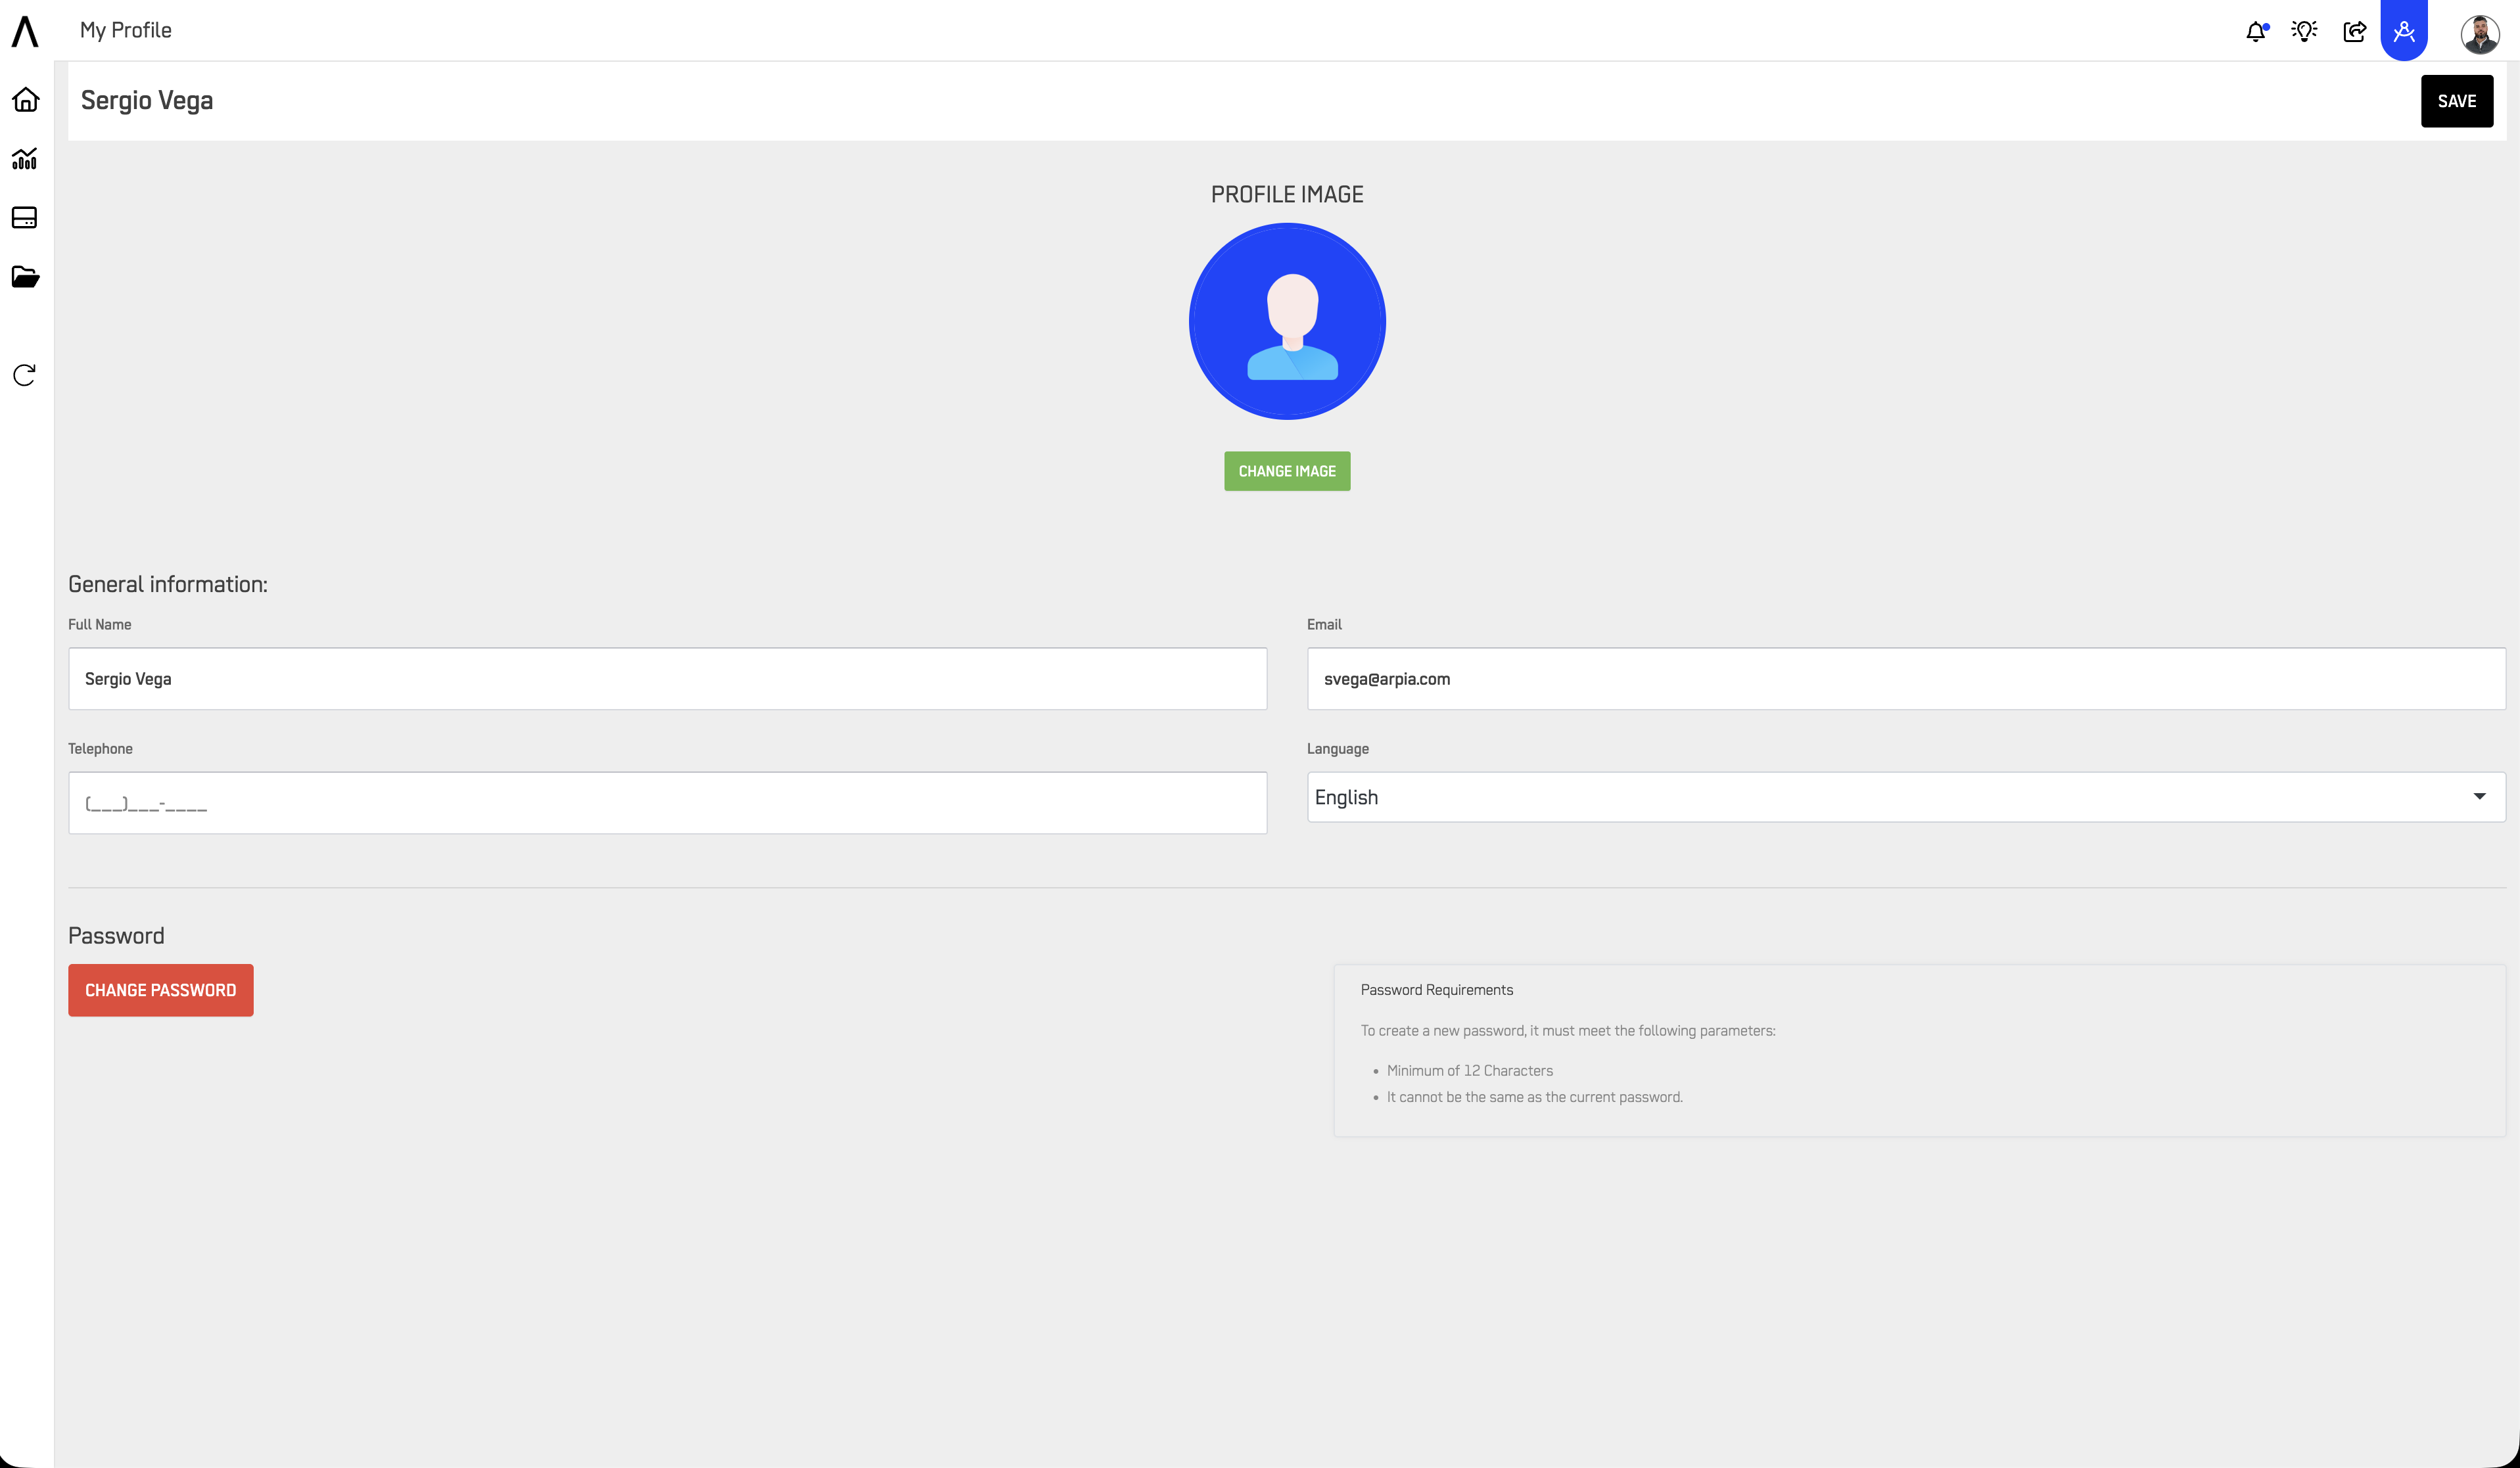2520x1468 pixels.
Task: Click the CHANGE PASSWORD button
Action: pos(161,990)
